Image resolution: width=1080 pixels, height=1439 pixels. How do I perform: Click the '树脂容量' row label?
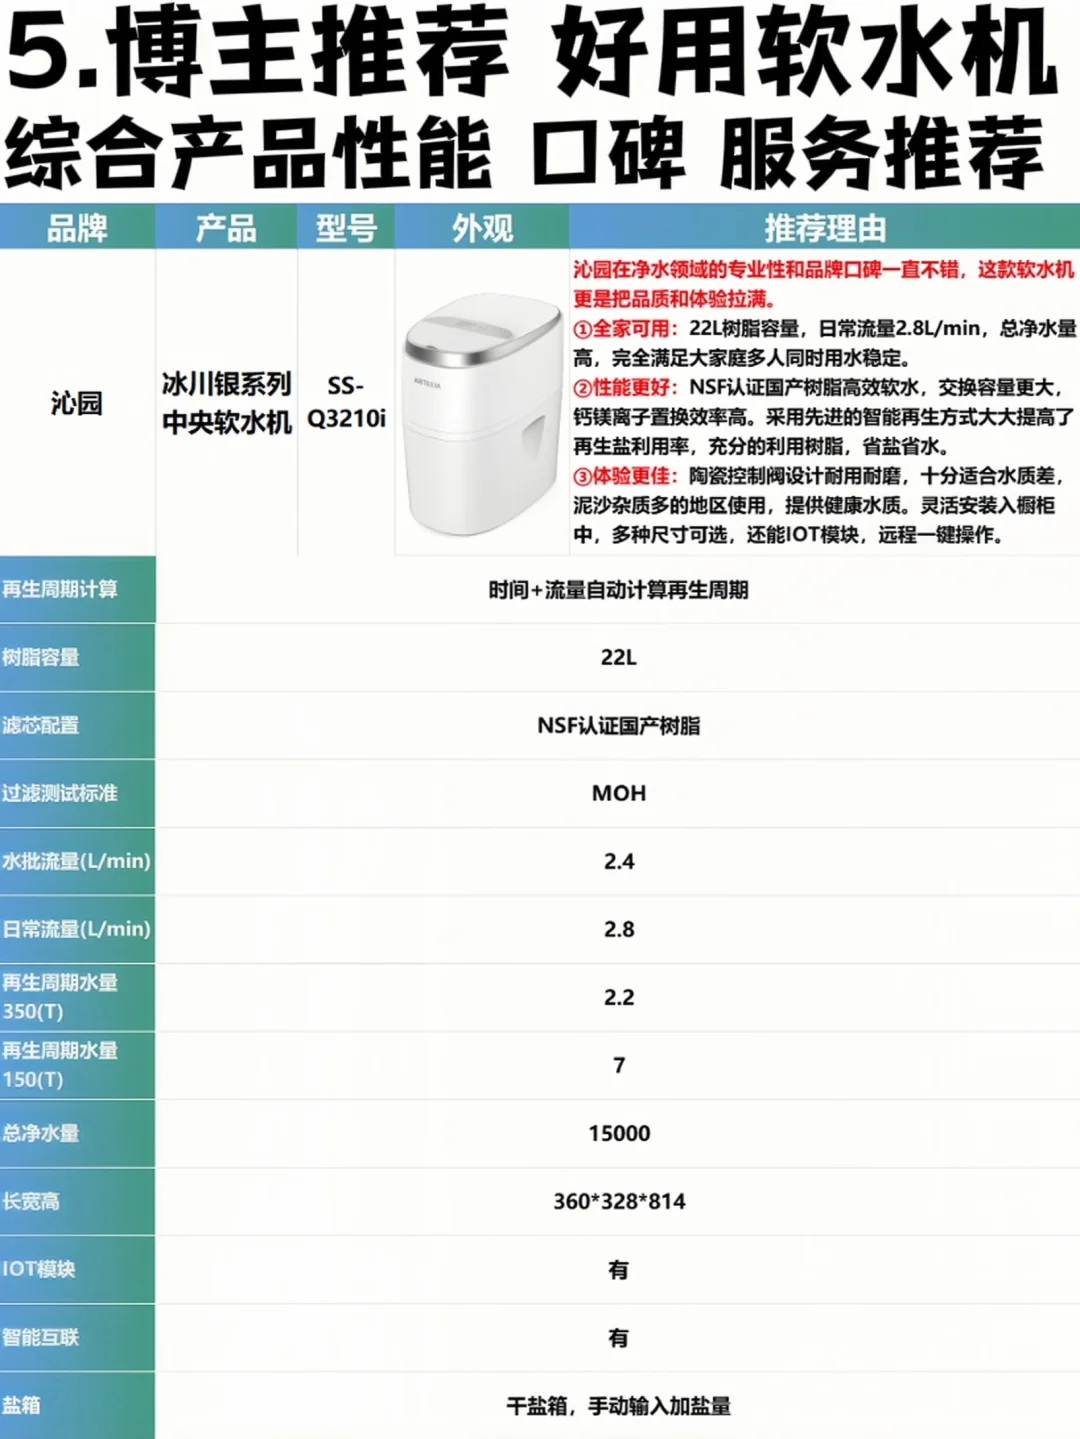click(41, 657)
